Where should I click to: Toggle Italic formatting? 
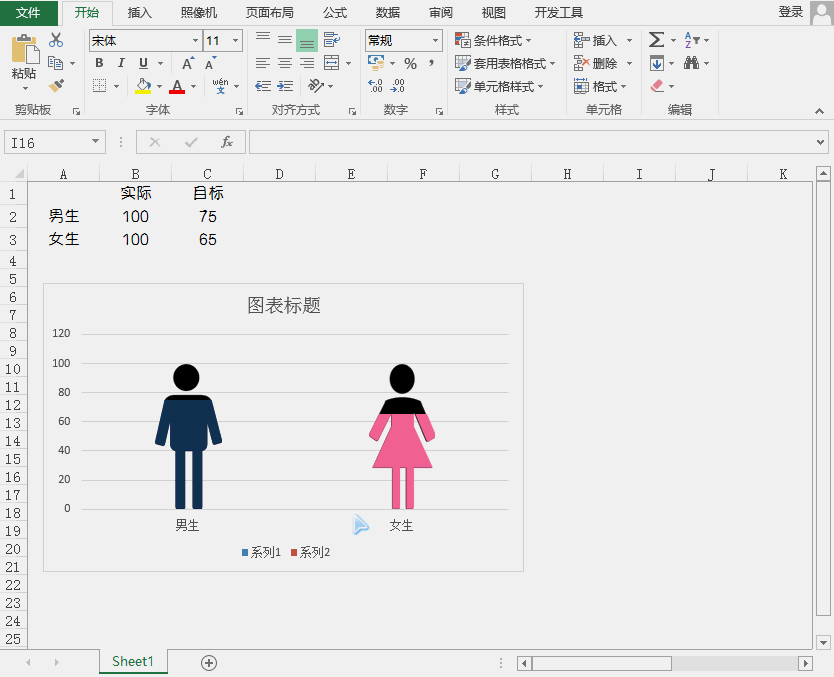pos(121,63)
